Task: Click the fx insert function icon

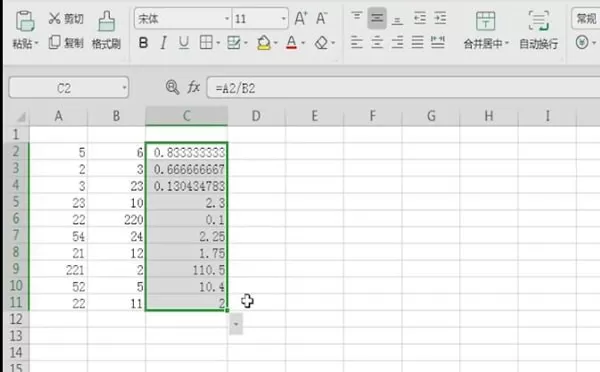Action: pos(194,88)
